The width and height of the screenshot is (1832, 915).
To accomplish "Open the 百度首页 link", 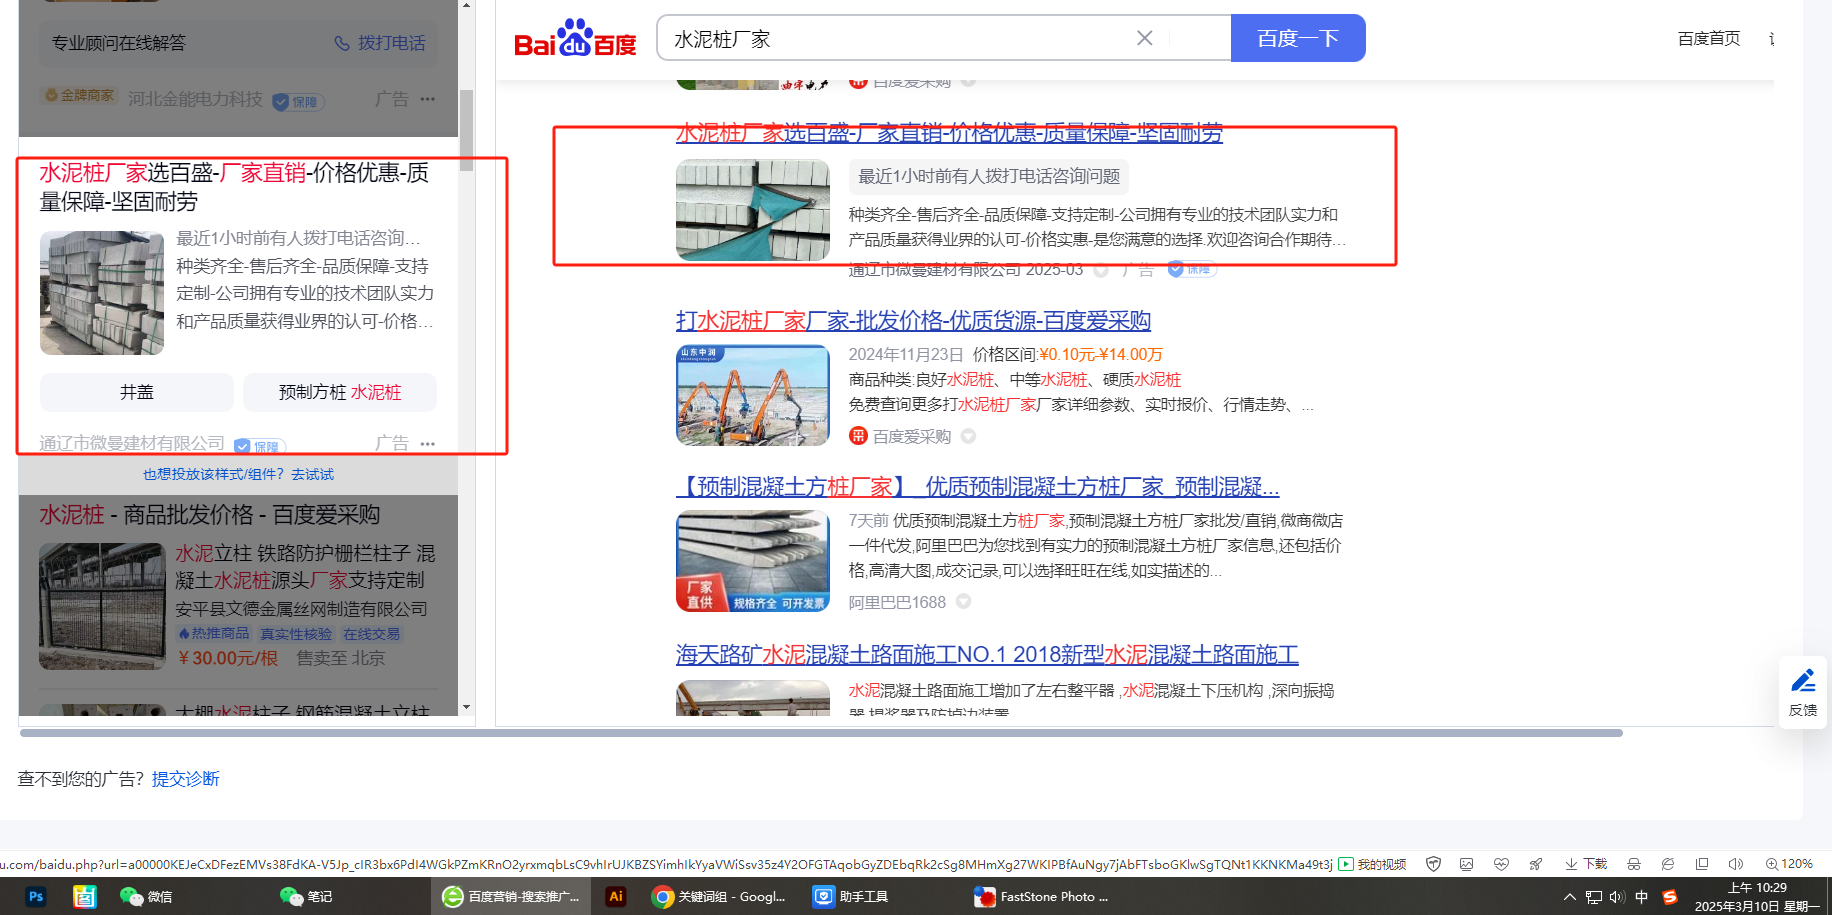I will (x=1709, y=38).
